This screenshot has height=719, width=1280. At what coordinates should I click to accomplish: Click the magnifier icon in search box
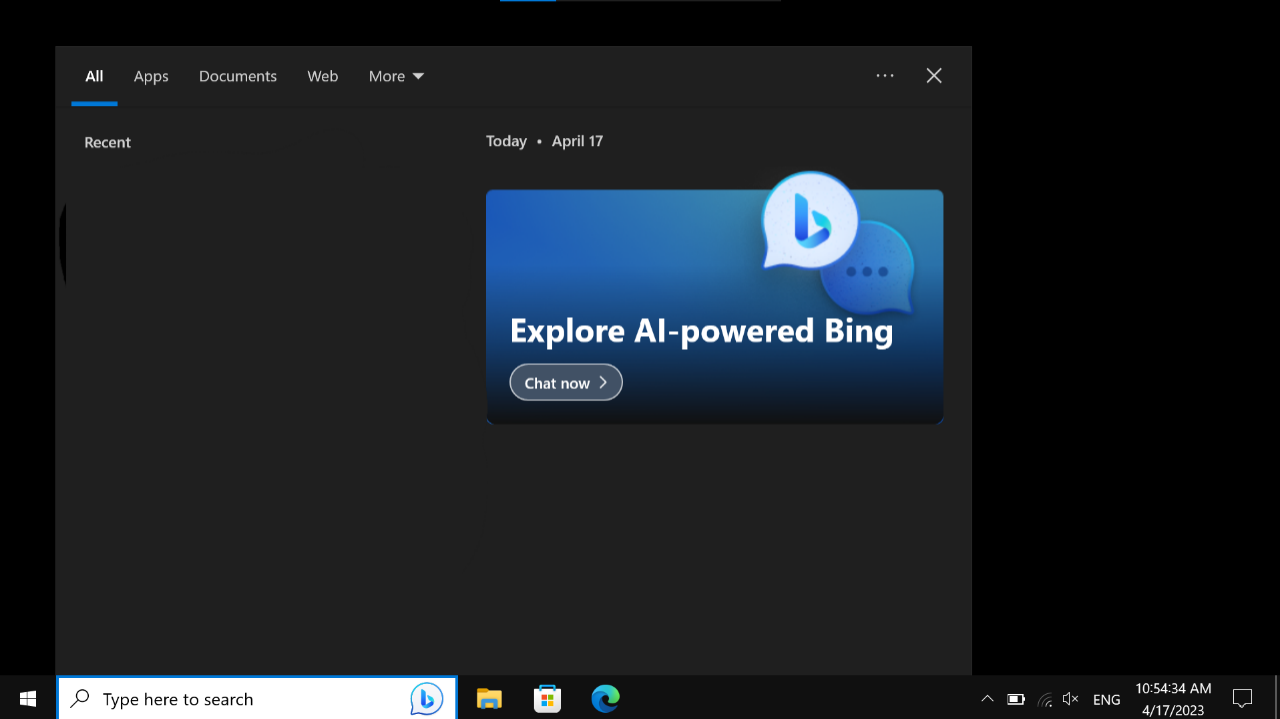(81, 698)
